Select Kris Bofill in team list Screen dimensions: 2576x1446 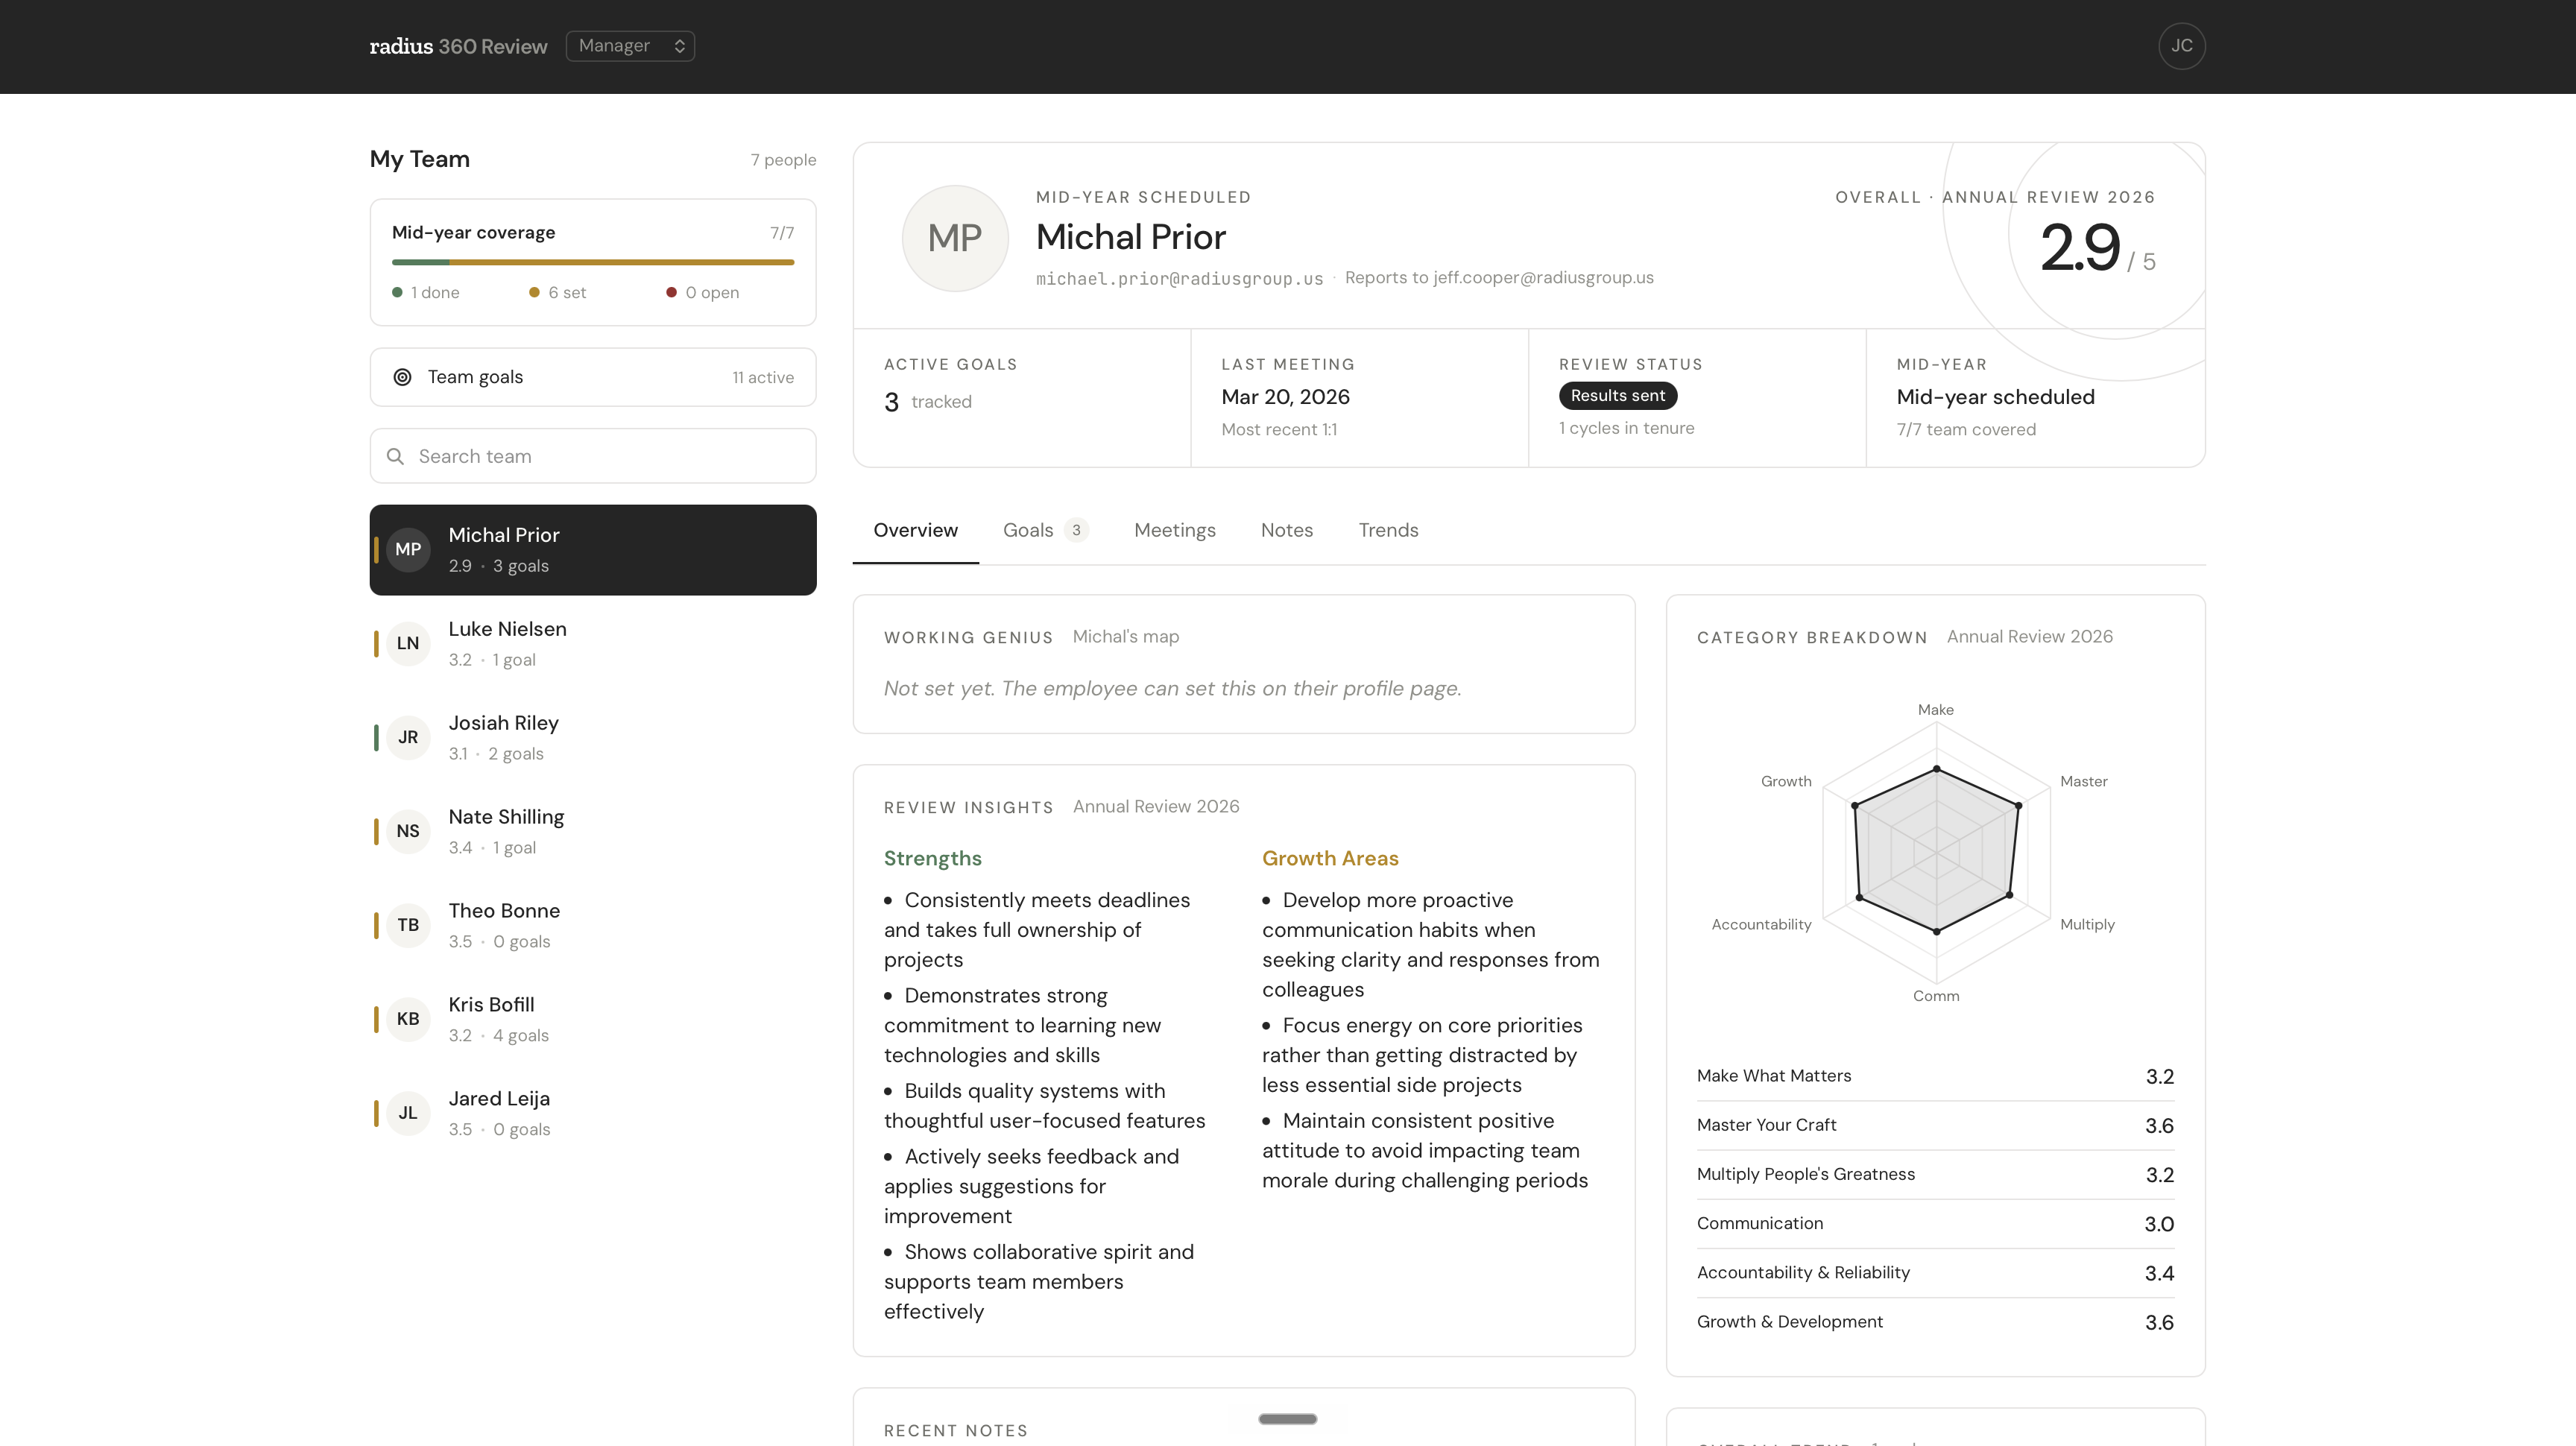point(593,1019)
